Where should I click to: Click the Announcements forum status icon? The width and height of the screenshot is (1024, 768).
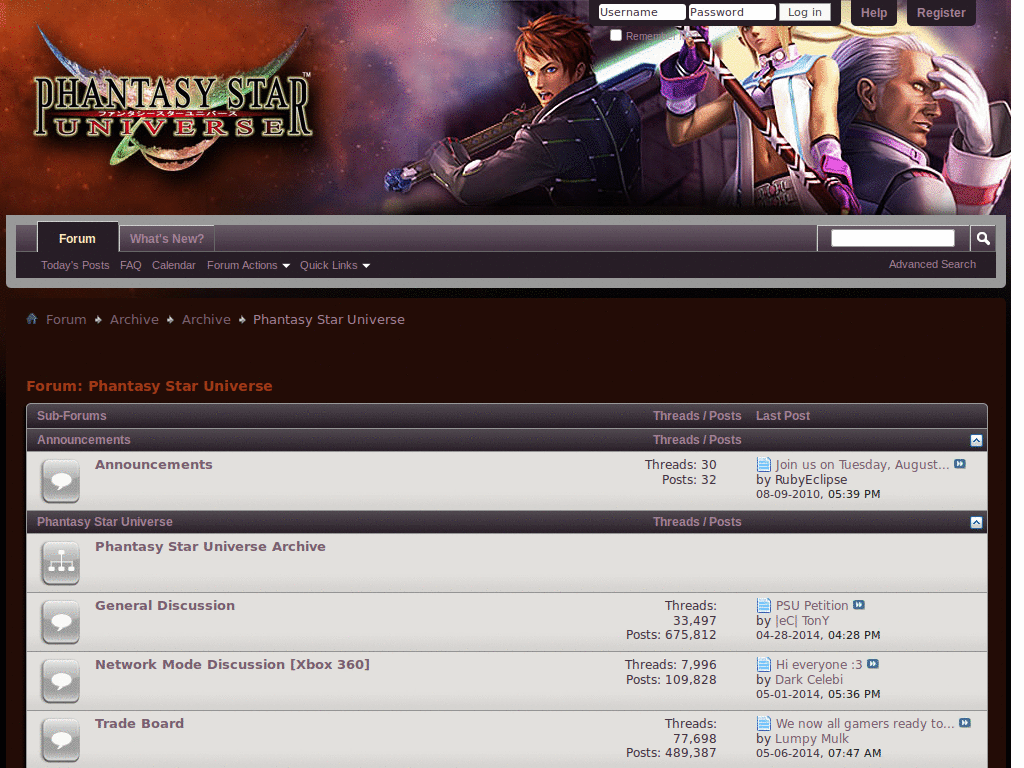[x=61, y=481]
